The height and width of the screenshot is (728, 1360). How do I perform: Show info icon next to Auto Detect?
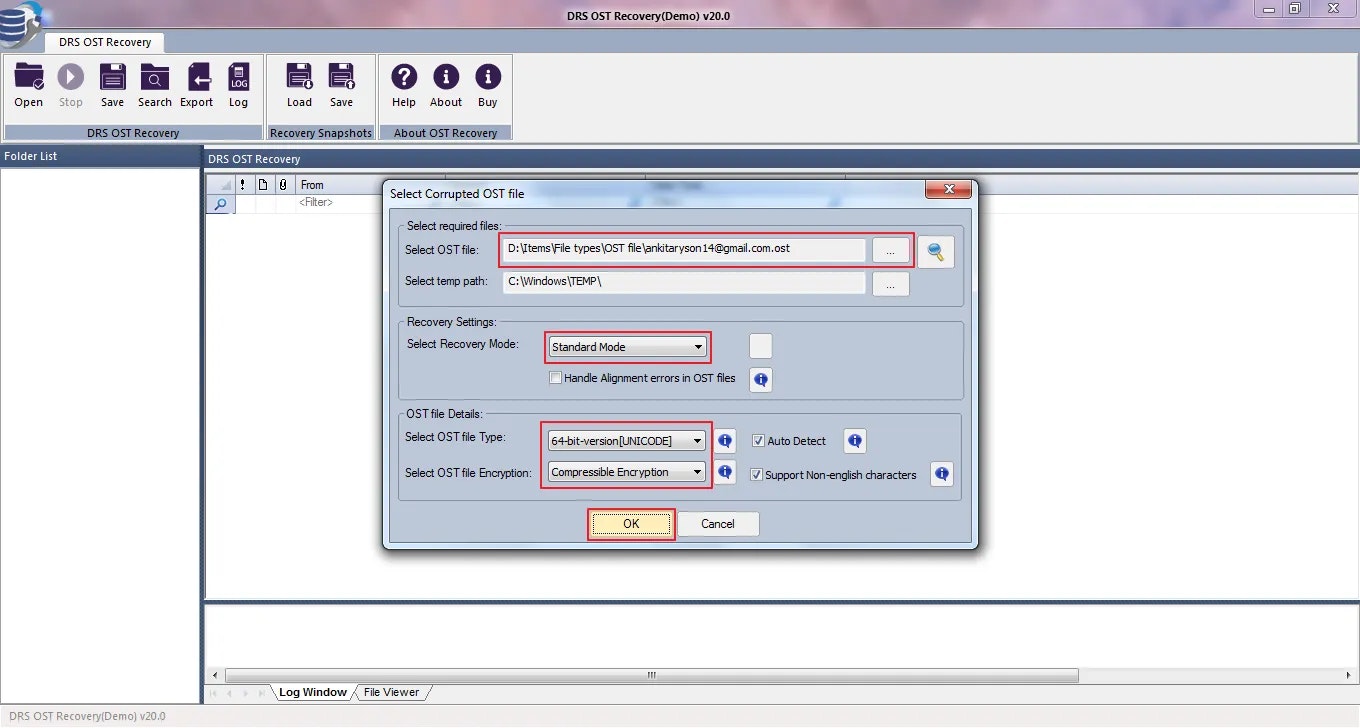pos(855,440)
